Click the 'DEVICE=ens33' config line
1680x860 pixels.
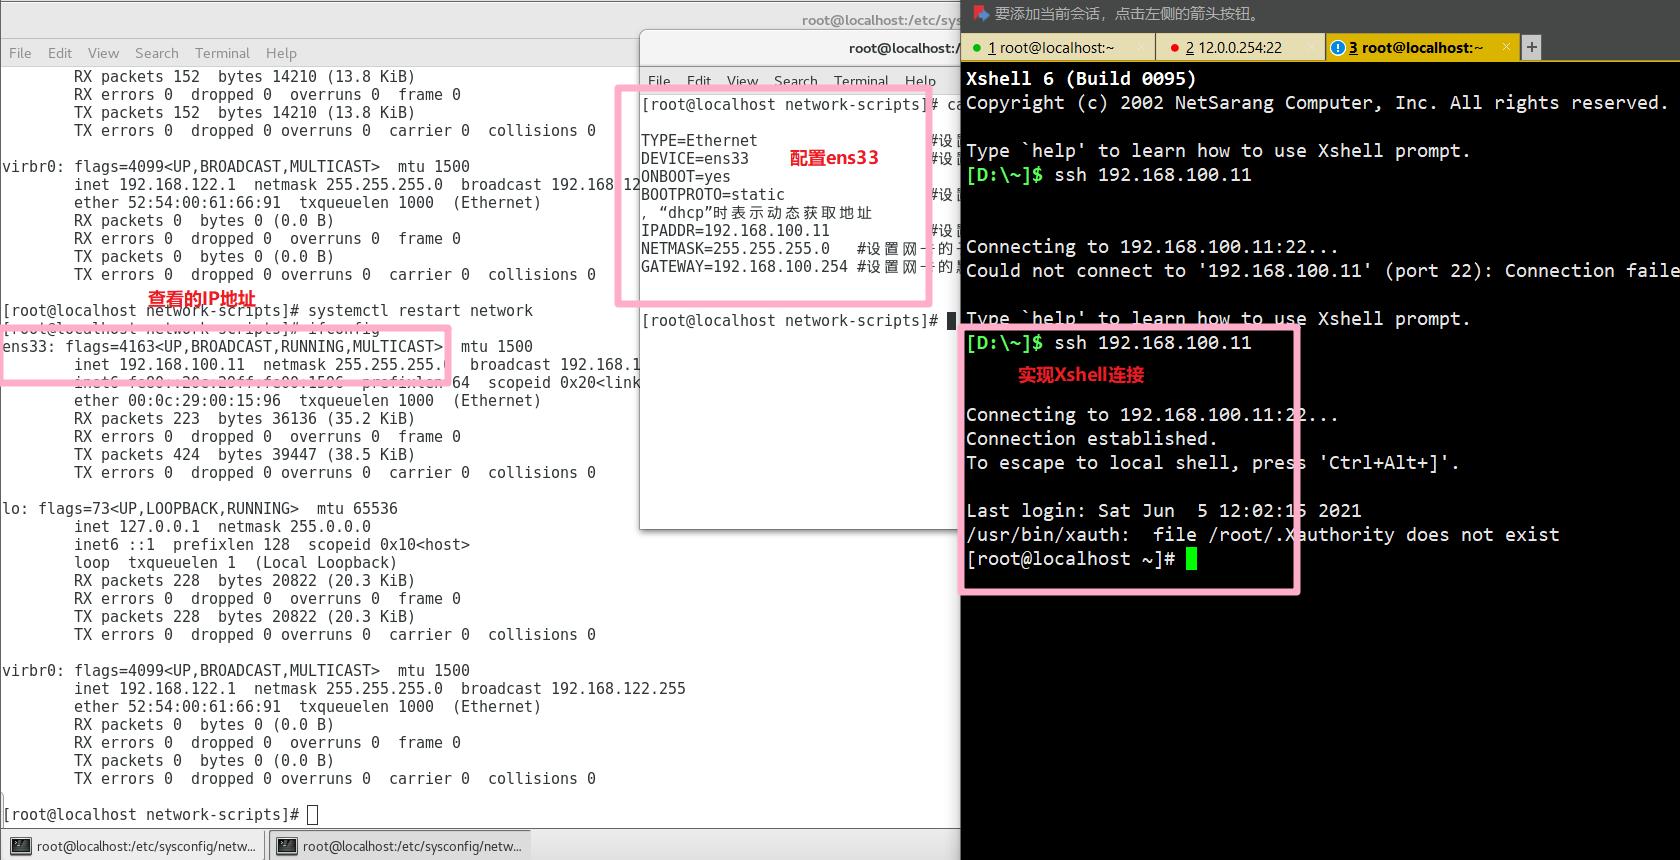coord(695,158)
